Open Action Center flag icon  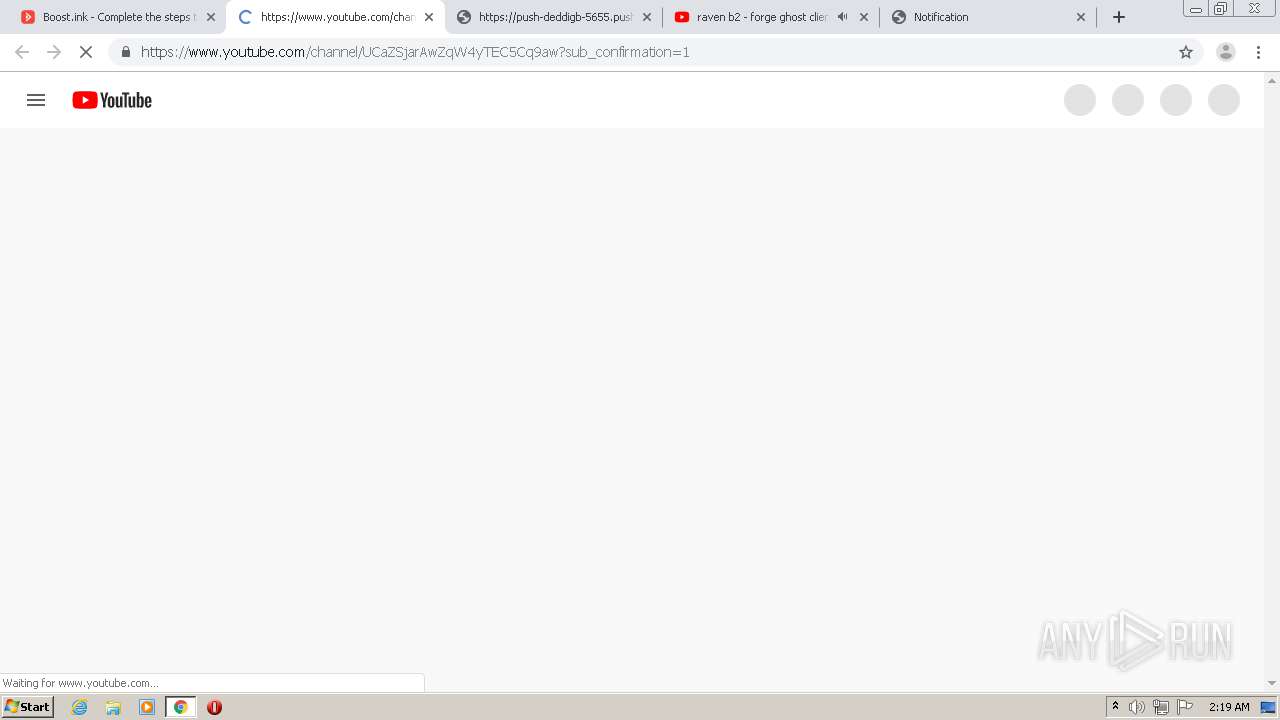click(1185, 707)
